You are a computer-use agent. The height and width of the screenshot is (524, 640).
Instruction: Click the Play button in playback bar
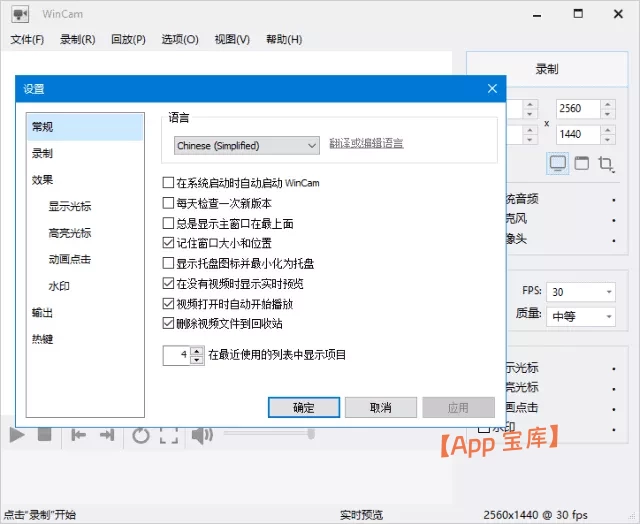coord(17,435)
